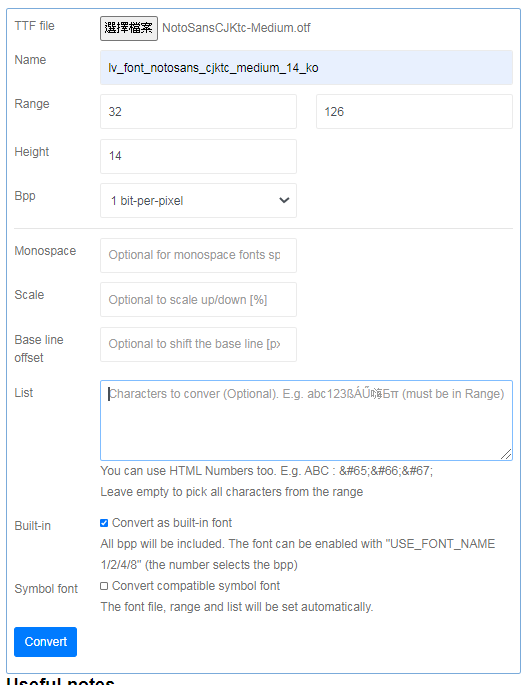Enable the Convert compatible symbol font checkbox
Viewport: 531px width, 685px height.
[104, 586]
